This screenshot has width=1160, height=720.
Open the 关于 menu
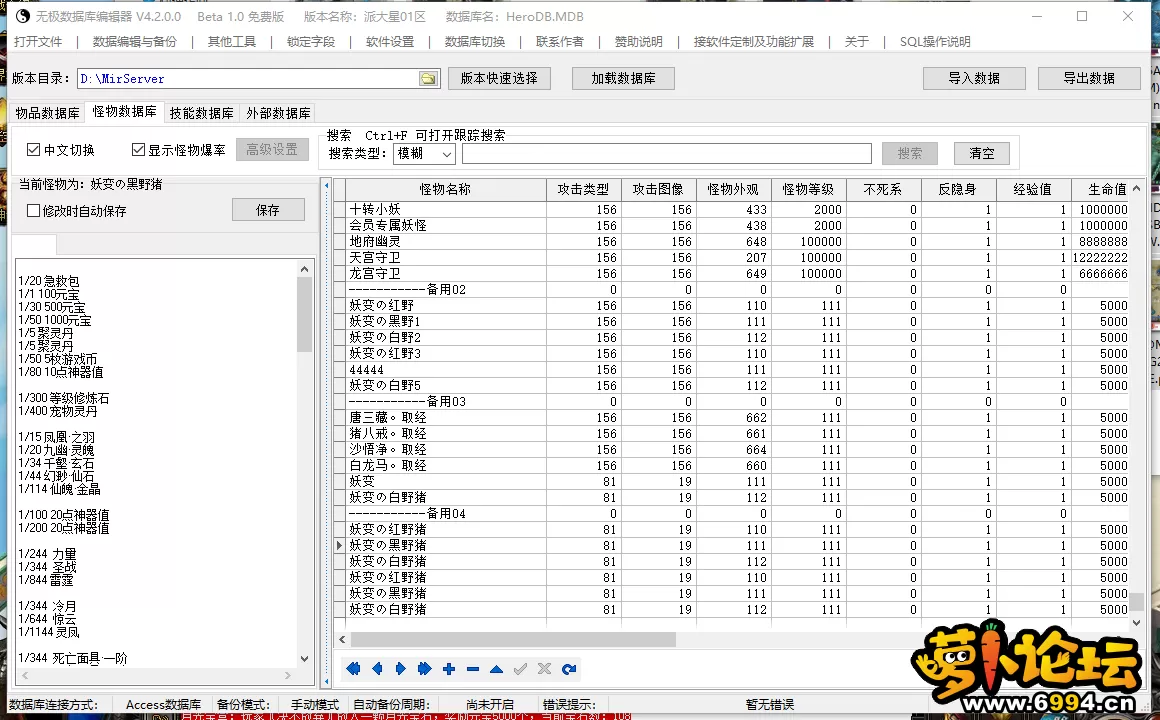[857, 41]
